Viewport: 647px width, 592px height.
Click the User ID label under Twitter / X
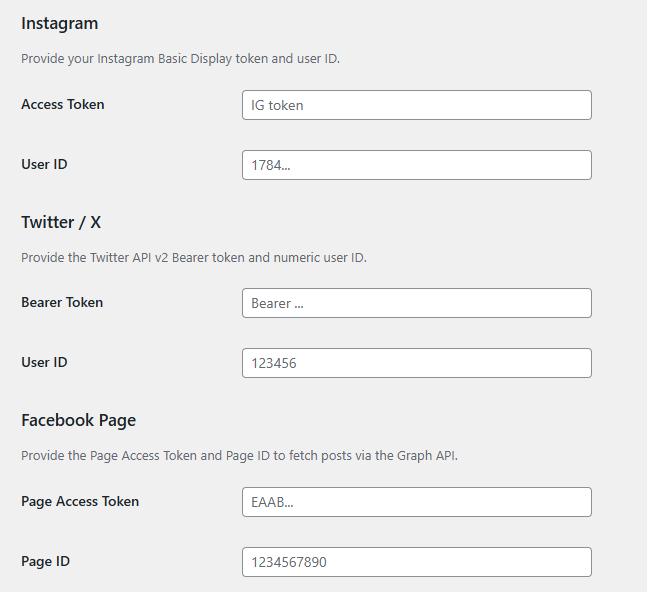coord(44,362)
